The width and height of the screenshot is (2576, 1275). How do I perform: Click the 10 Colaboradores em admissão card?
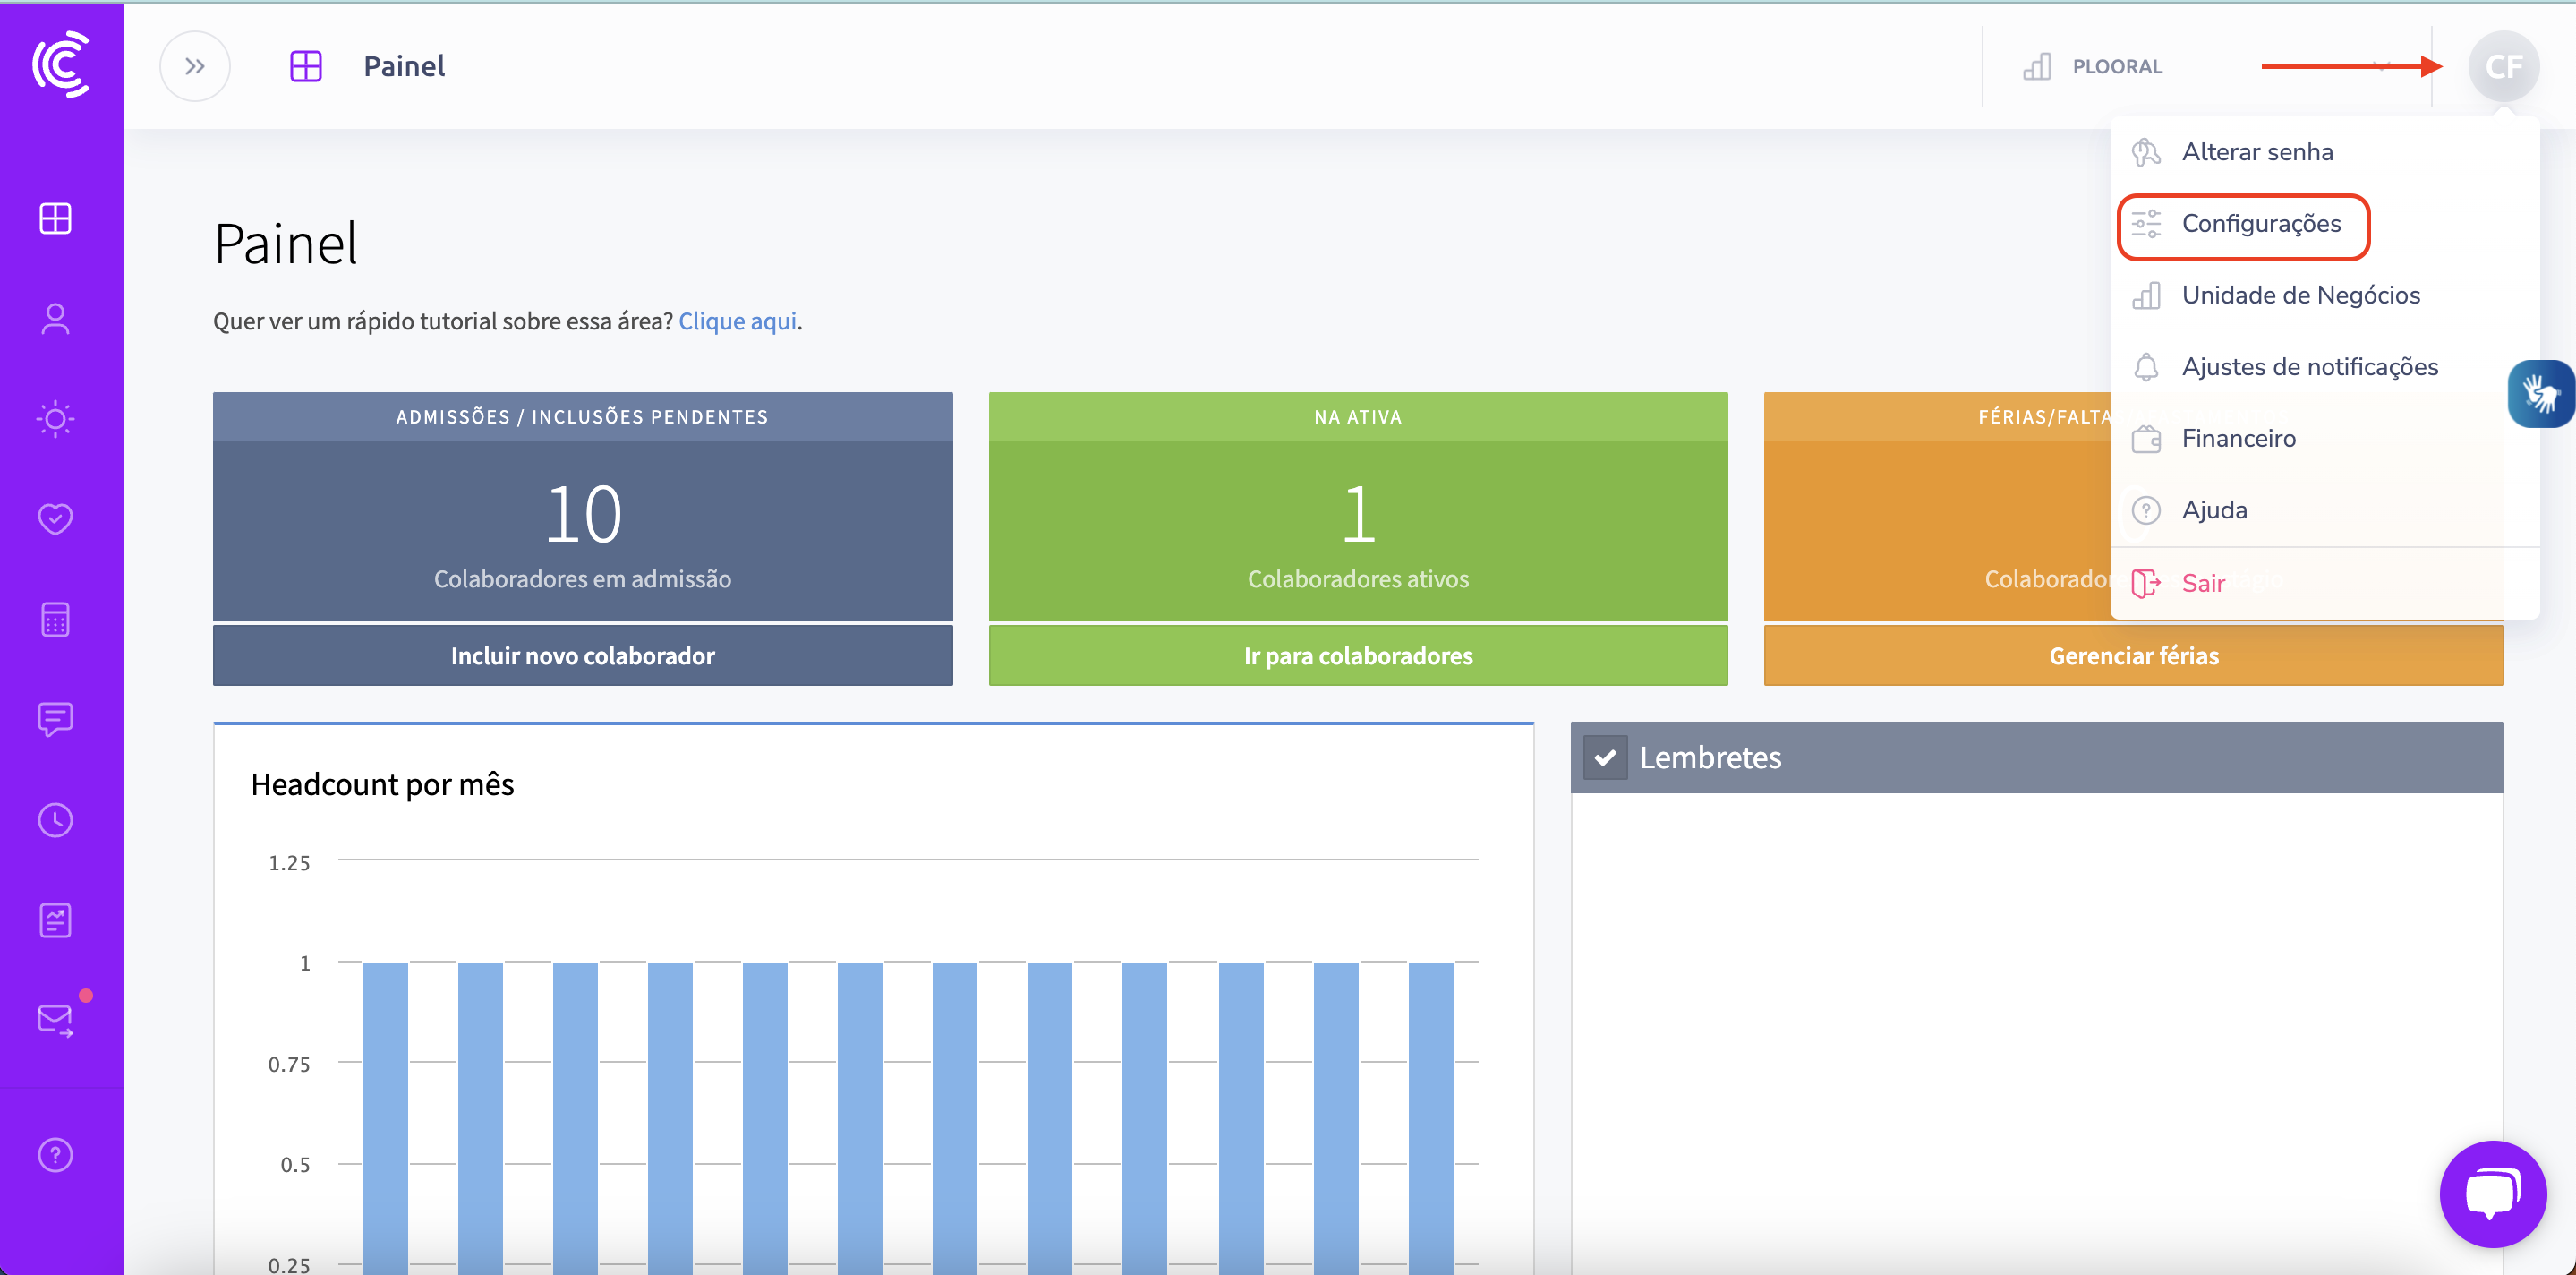click(582, 531)
